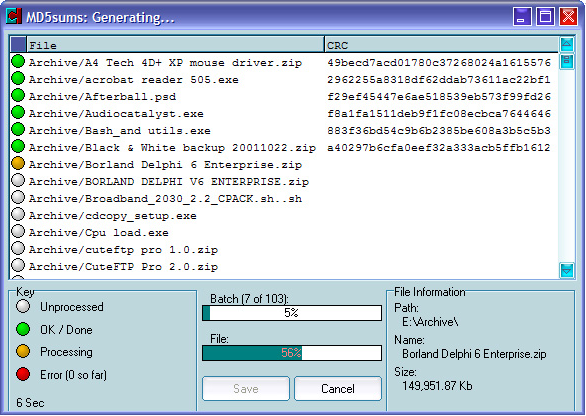This screenshot has width=586, height=416.
Task: Click the grayed Save button
Action: pyautogui.click(x=246, y=389)
